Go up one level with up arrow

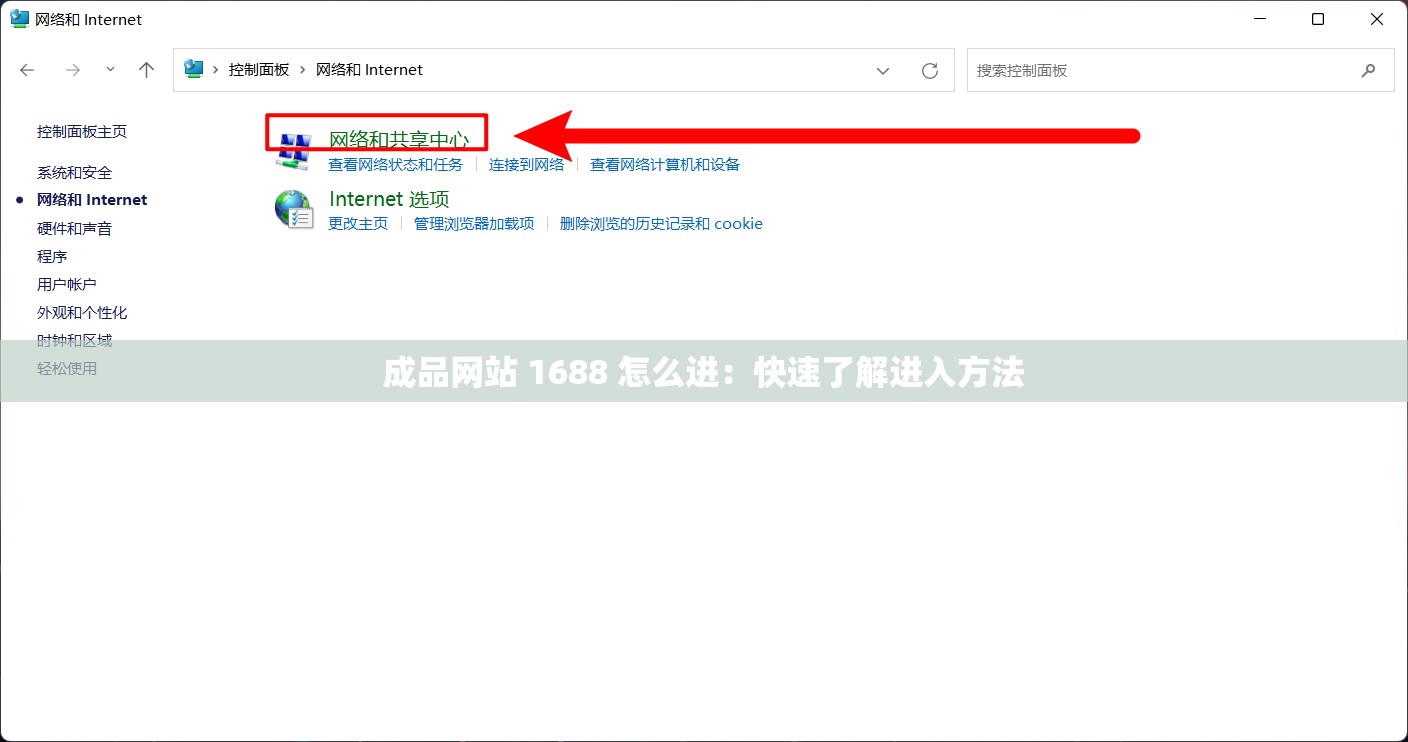(x=147, y=70)
